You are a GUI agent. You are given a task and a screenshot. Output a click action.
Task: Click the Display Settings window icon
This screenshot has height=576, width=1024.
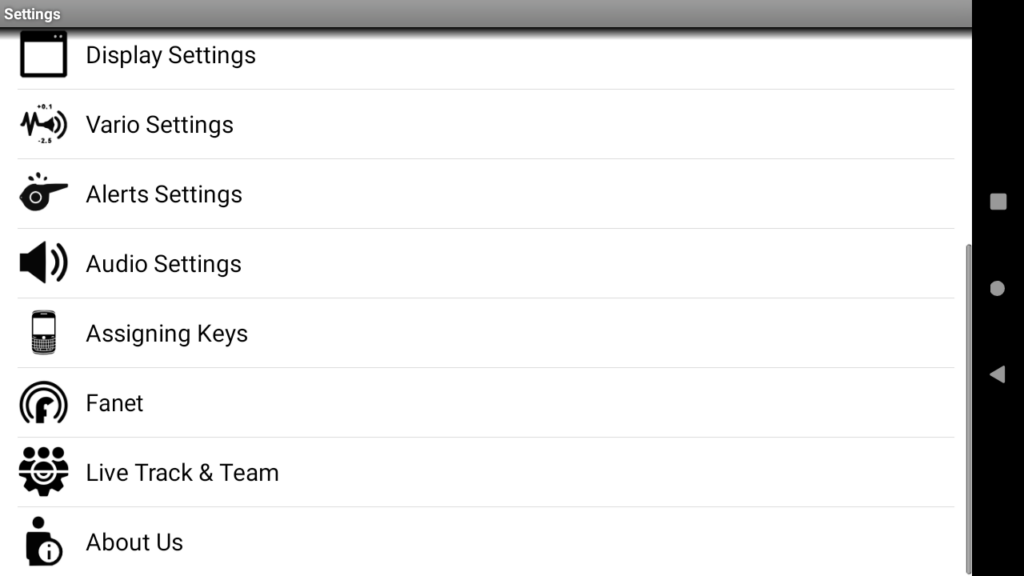pyautogui.click(x=43, y=54)
